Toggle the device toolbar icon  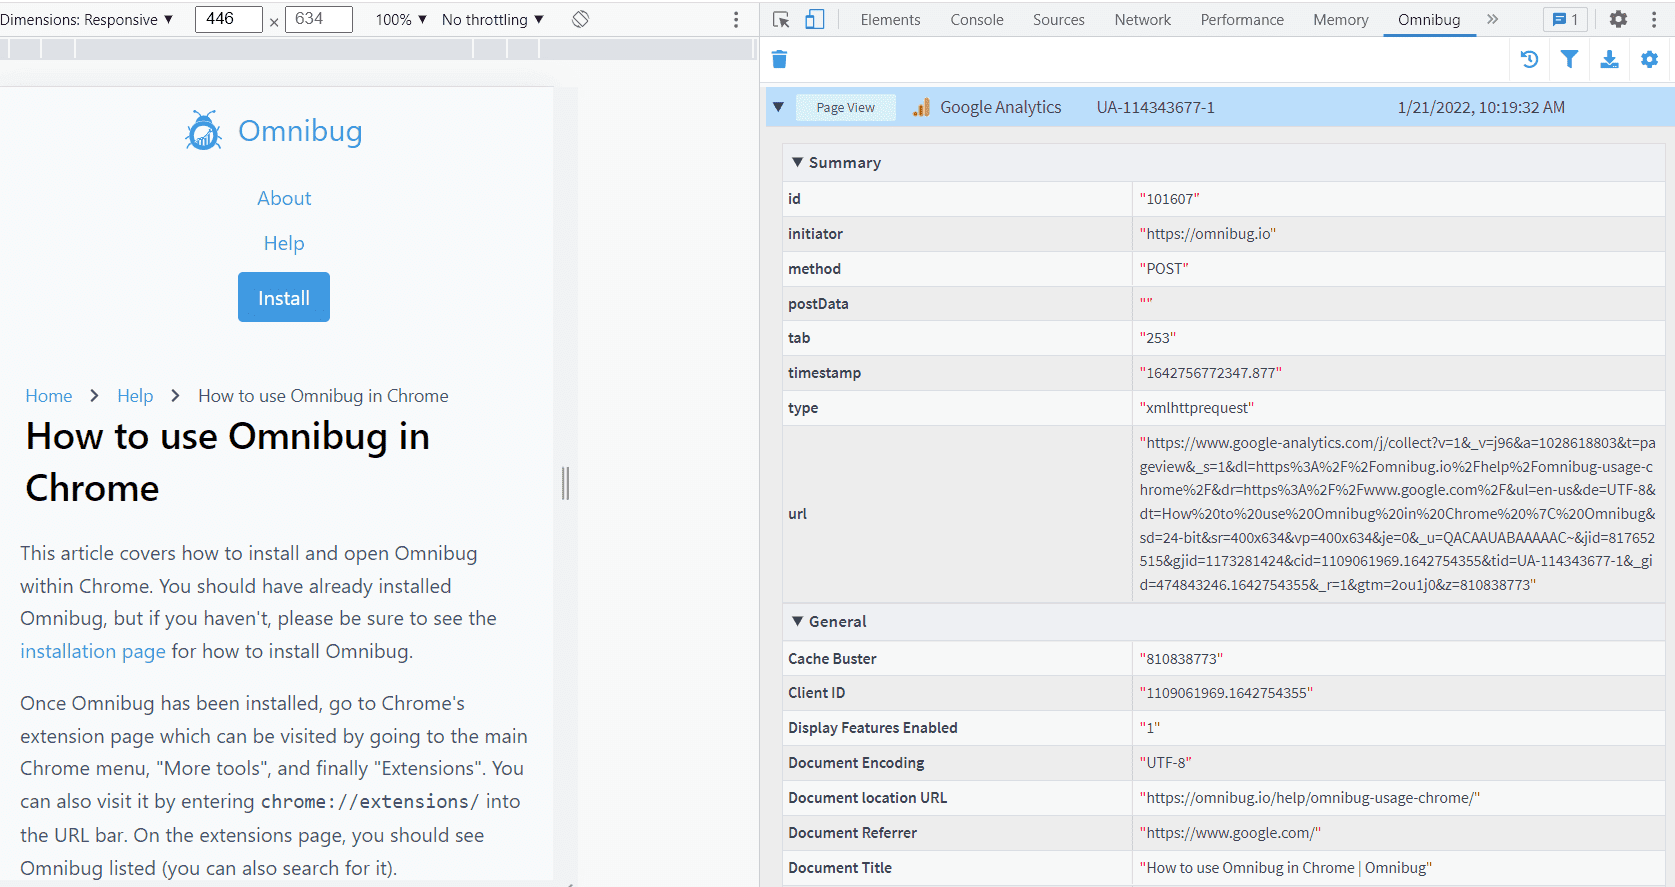[815, 19]
